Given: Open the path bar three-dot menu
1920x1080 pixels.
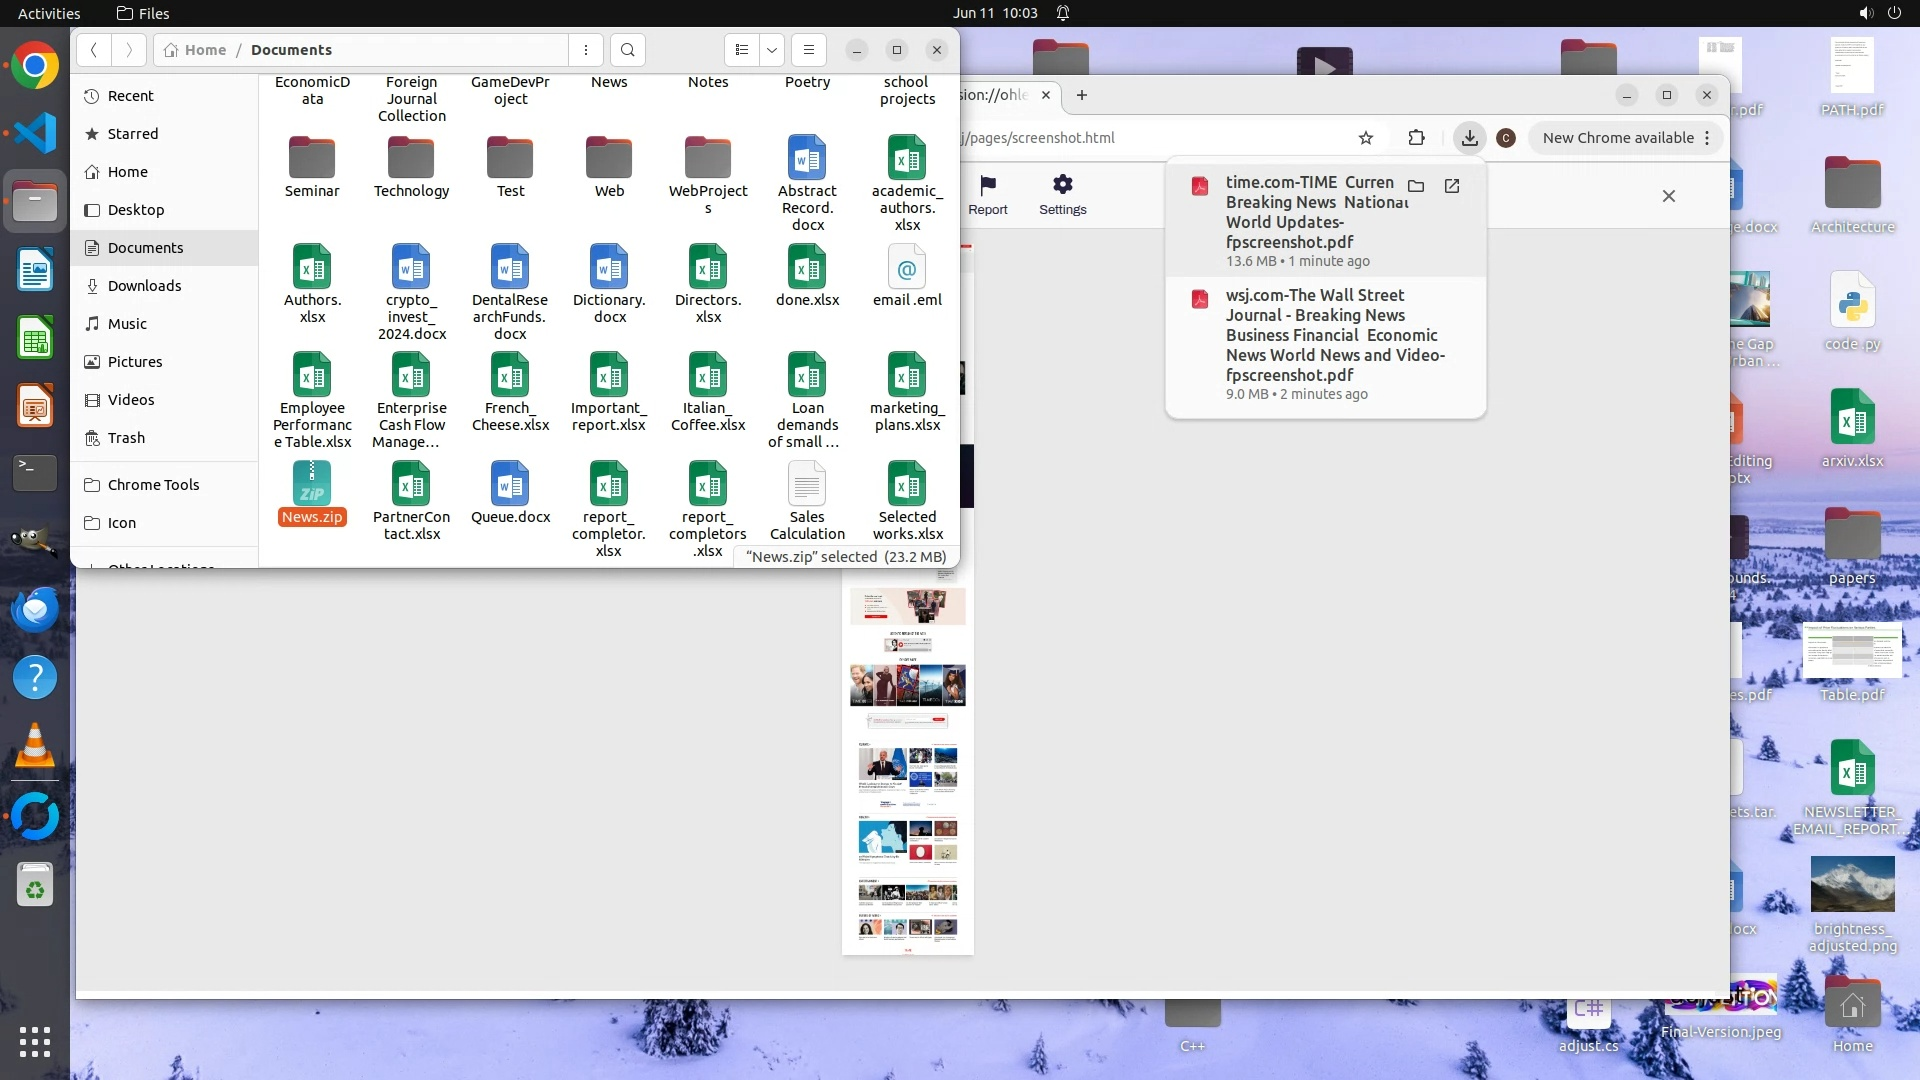Looking at the screenshot, I should (586, 50).
